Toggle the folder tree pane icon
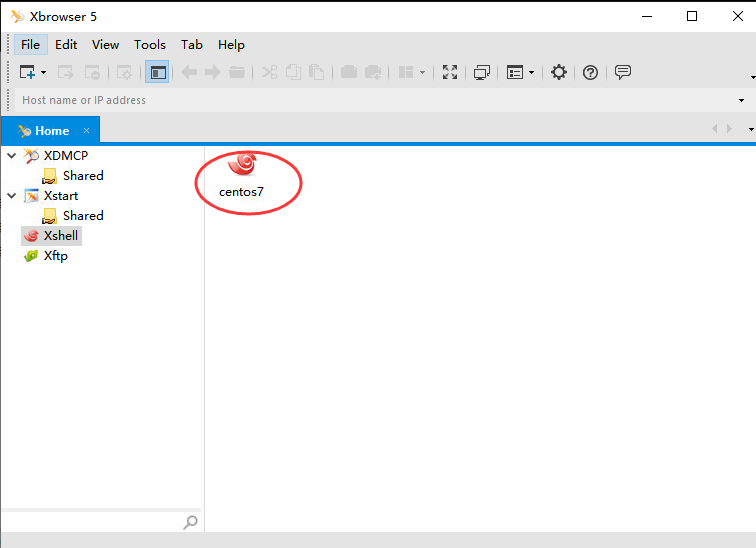The width and height of the screenshot is (756, 548). pyautogui.click(x=157, y=72)
